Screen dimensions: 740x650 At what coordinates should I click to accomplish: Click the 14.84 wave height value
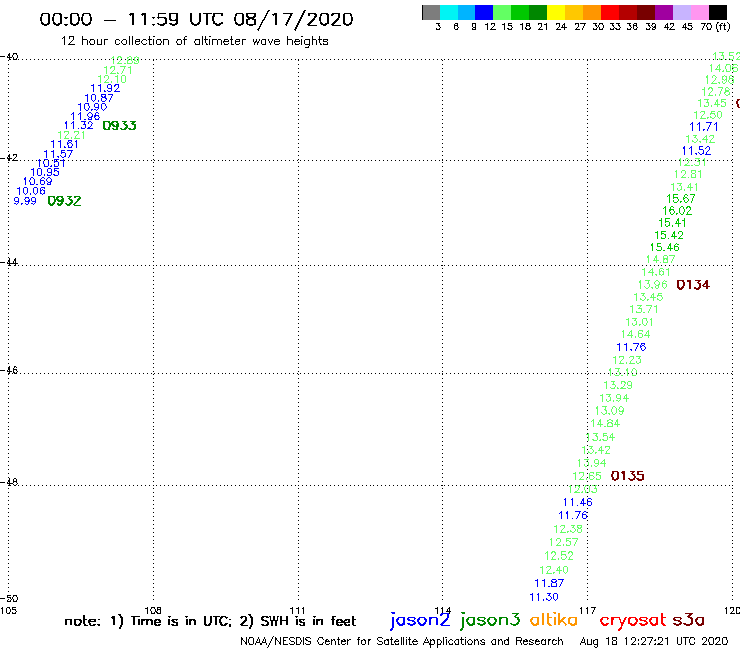point(605,423)
